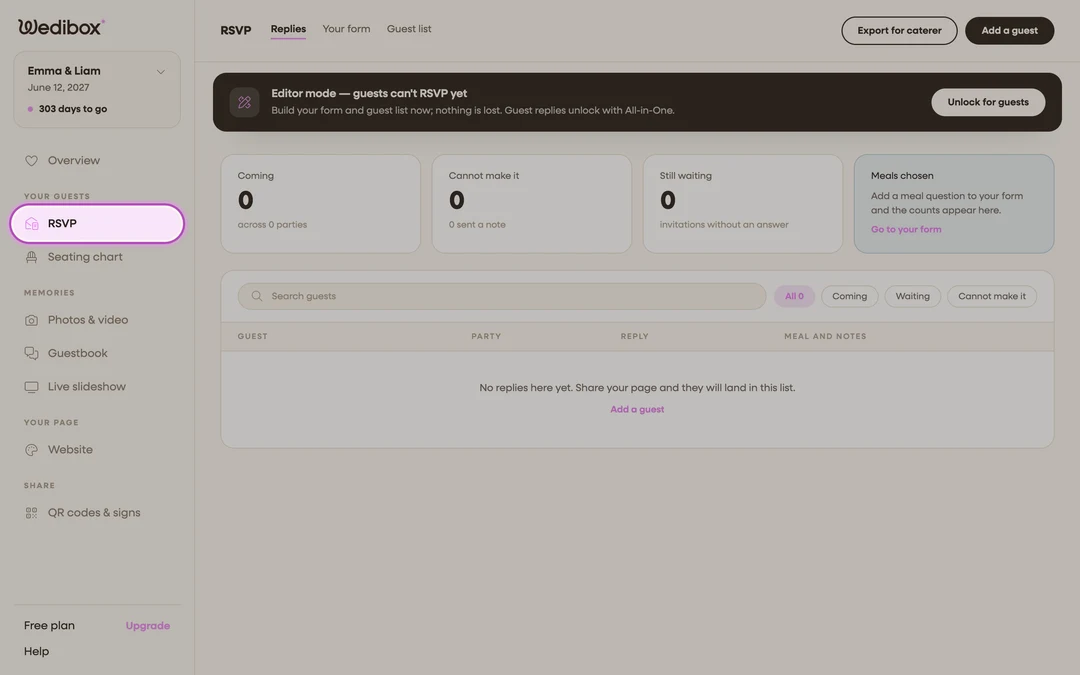
Task: Select the Waiting filter chip
Action: click(x=912, y=296)
